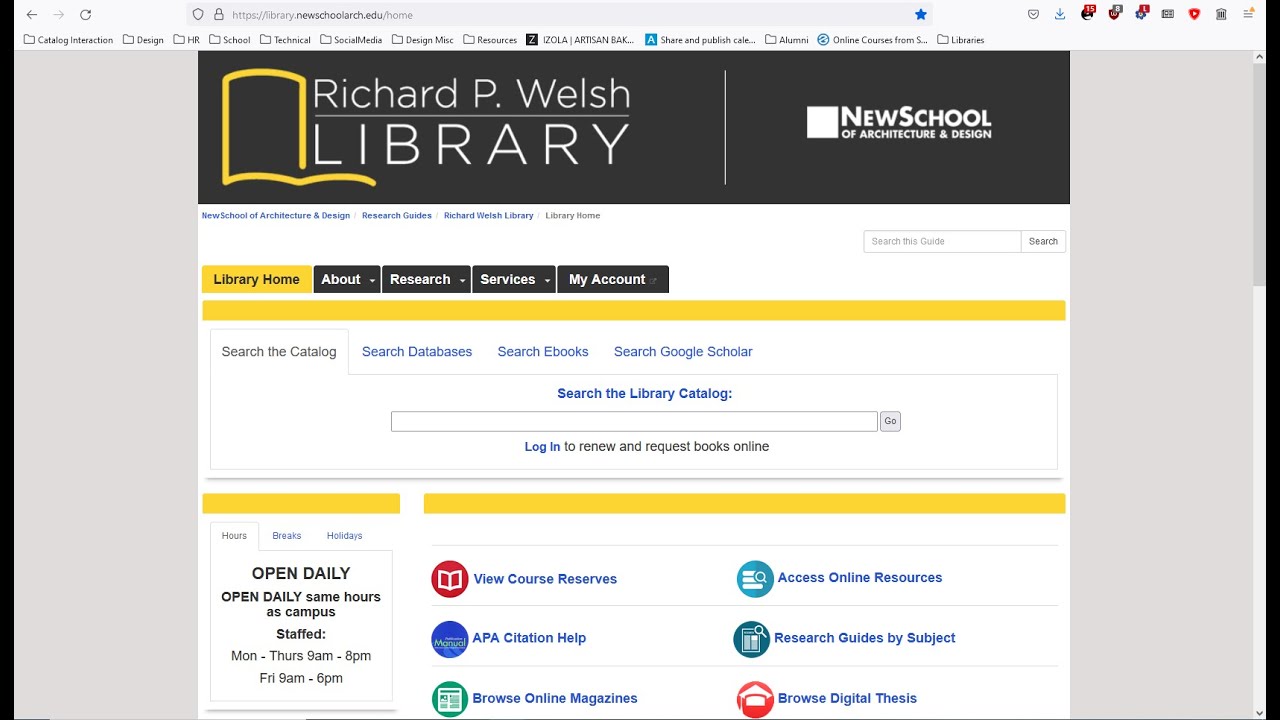Open the Libraries bookmarks folder
The image size is (1280, 720).
pos(960,40)
